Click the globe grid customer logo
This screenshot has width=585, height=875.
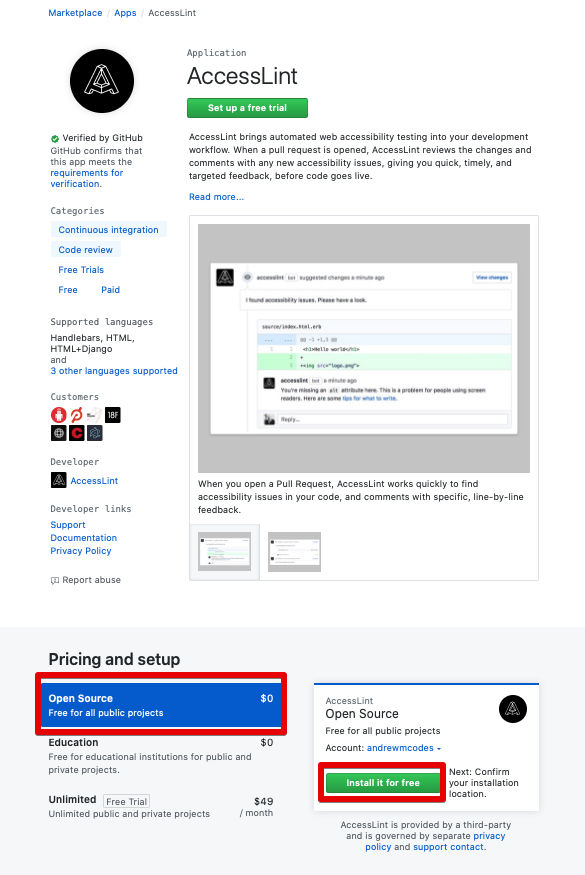click(x=59, y=433)
